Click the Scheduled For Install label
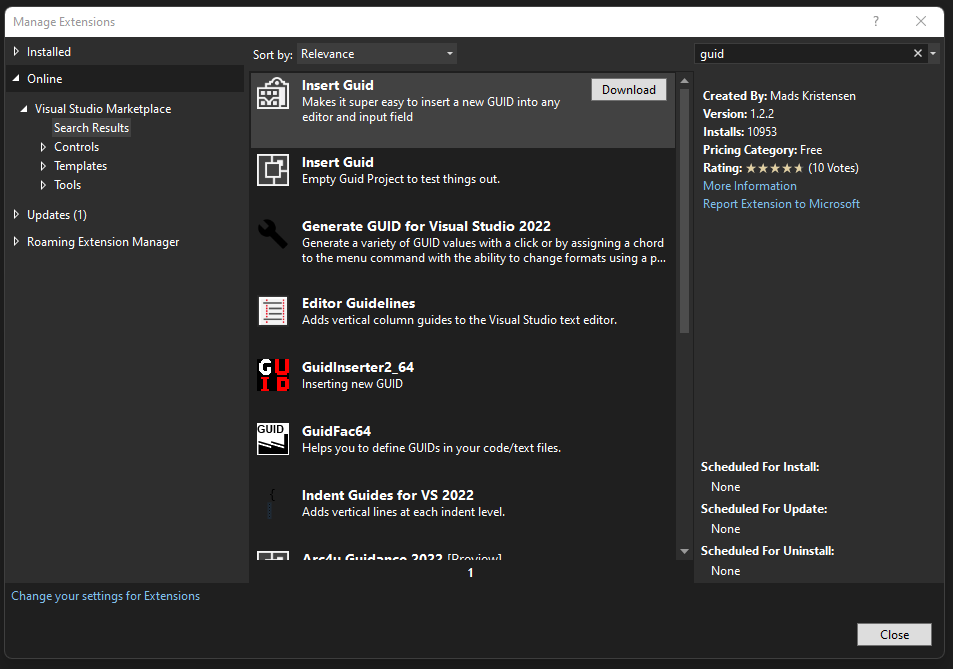Image resolution: width=953 pixels, height=669 pixels. click(760, 467)
